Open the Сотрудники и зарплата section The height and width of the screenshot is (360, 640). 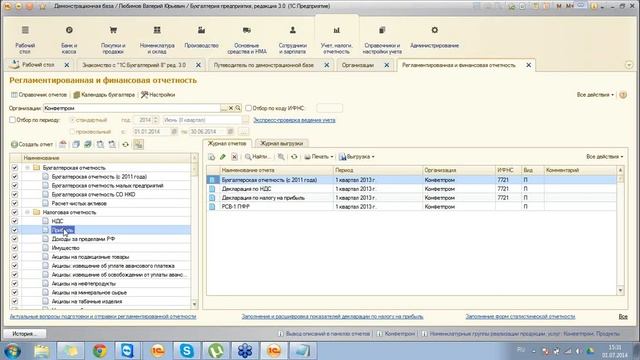293,39
